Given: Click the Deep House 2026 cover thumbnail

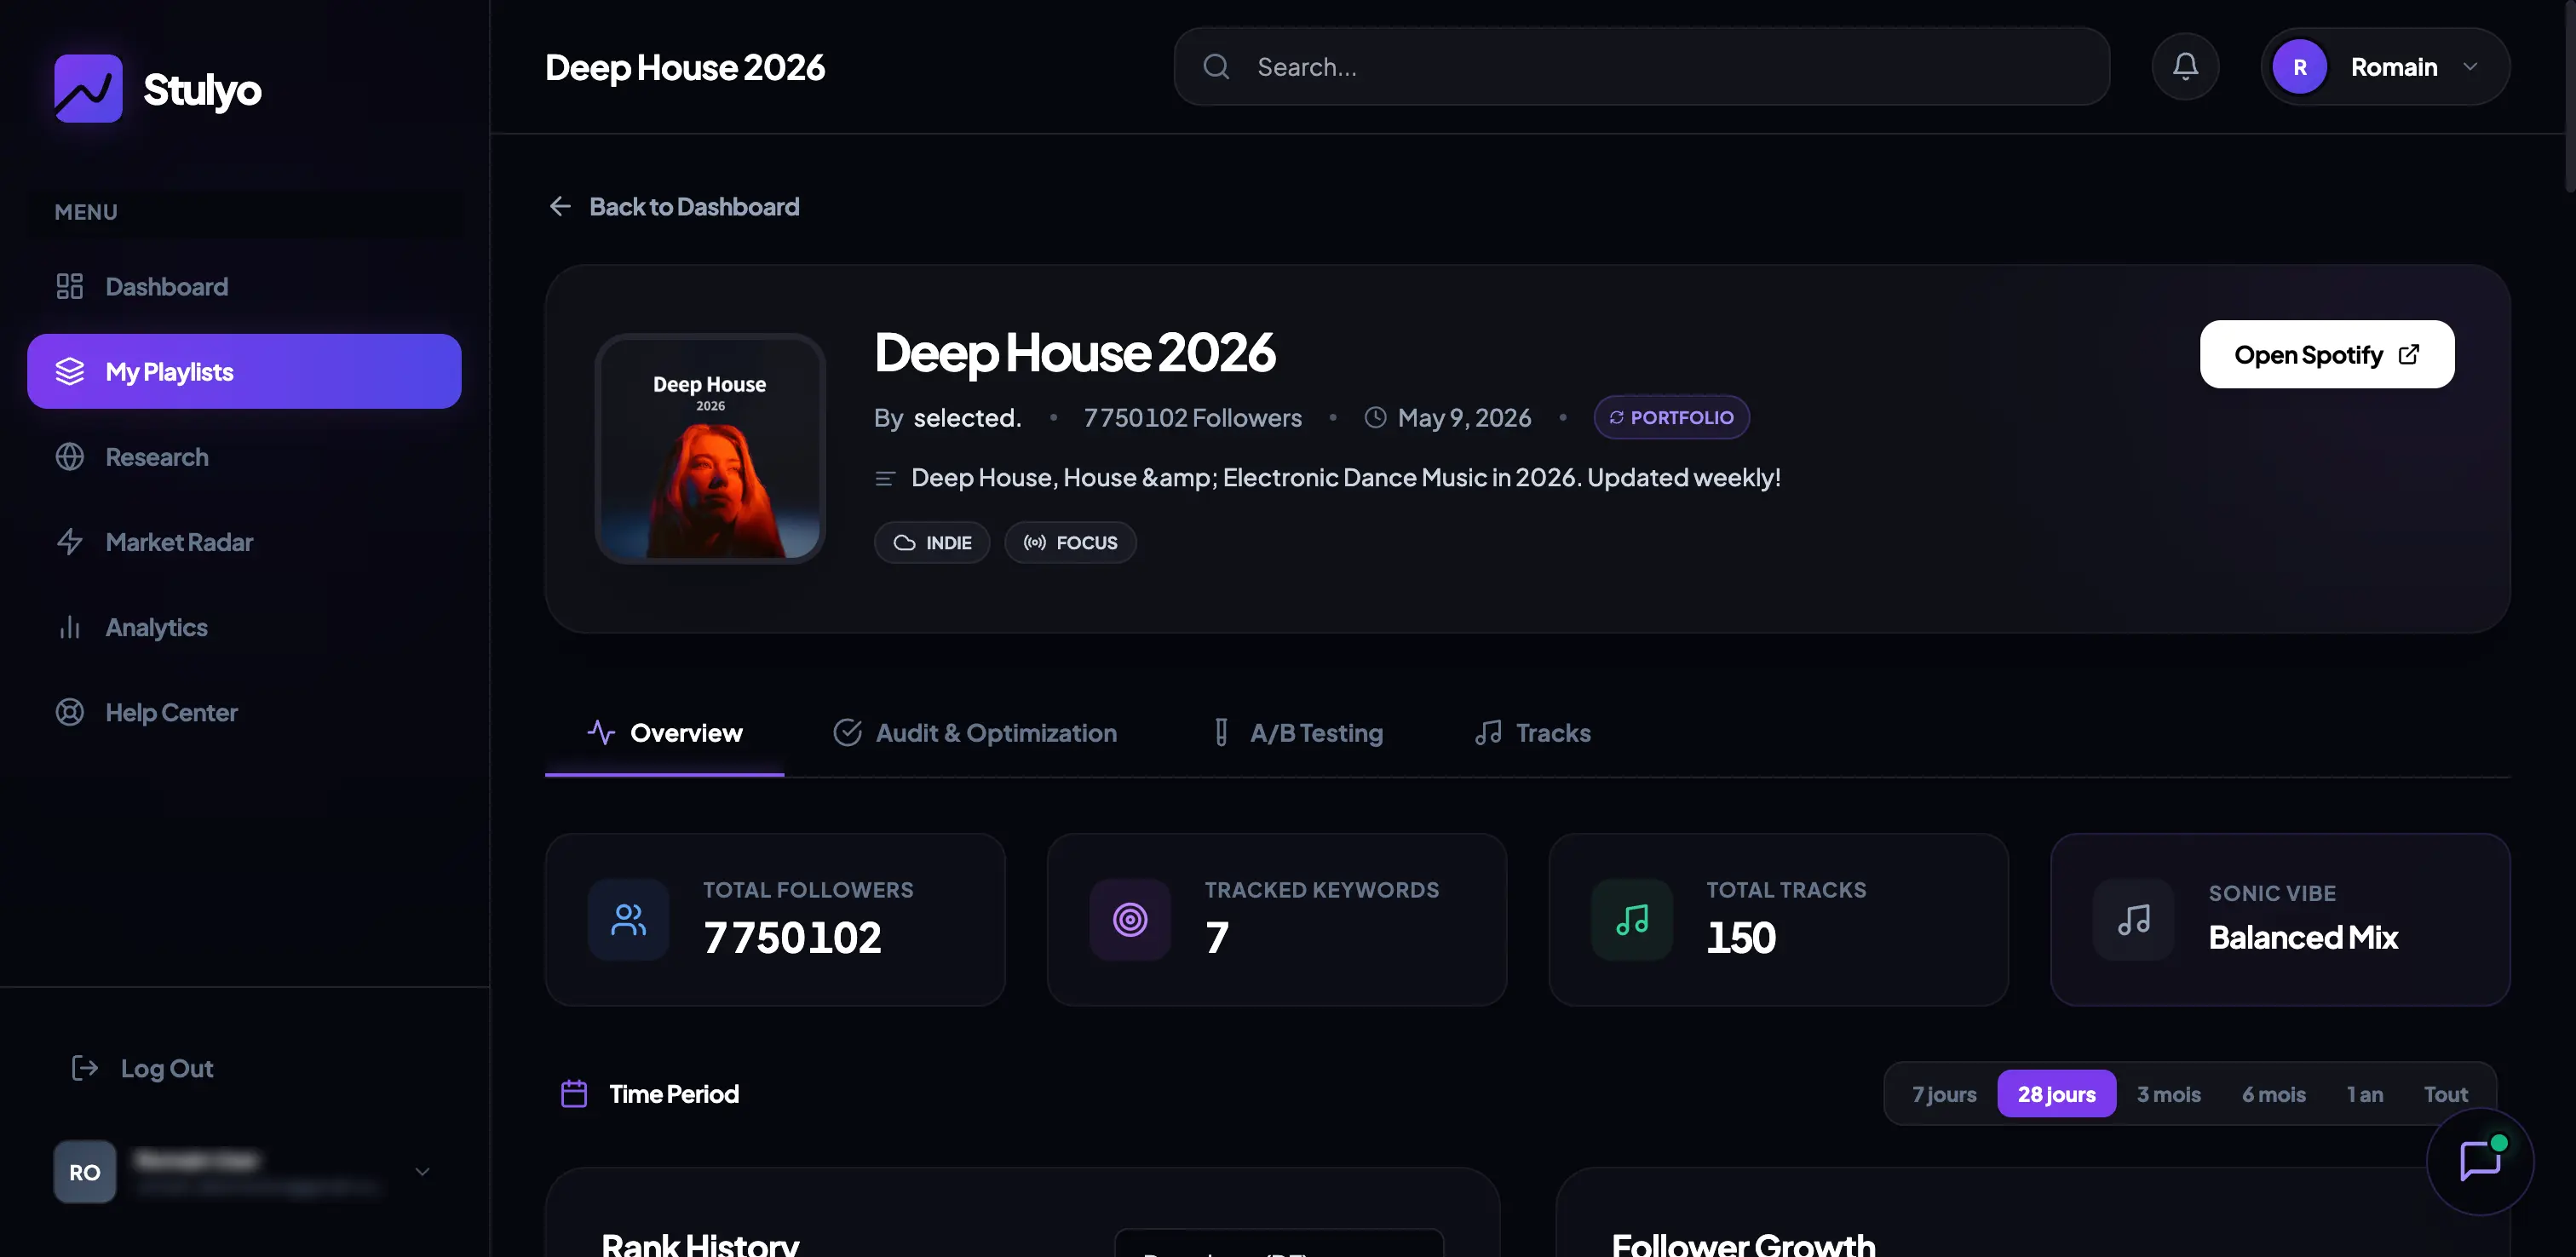Looking at the screenshot, I should pos(710,448).
